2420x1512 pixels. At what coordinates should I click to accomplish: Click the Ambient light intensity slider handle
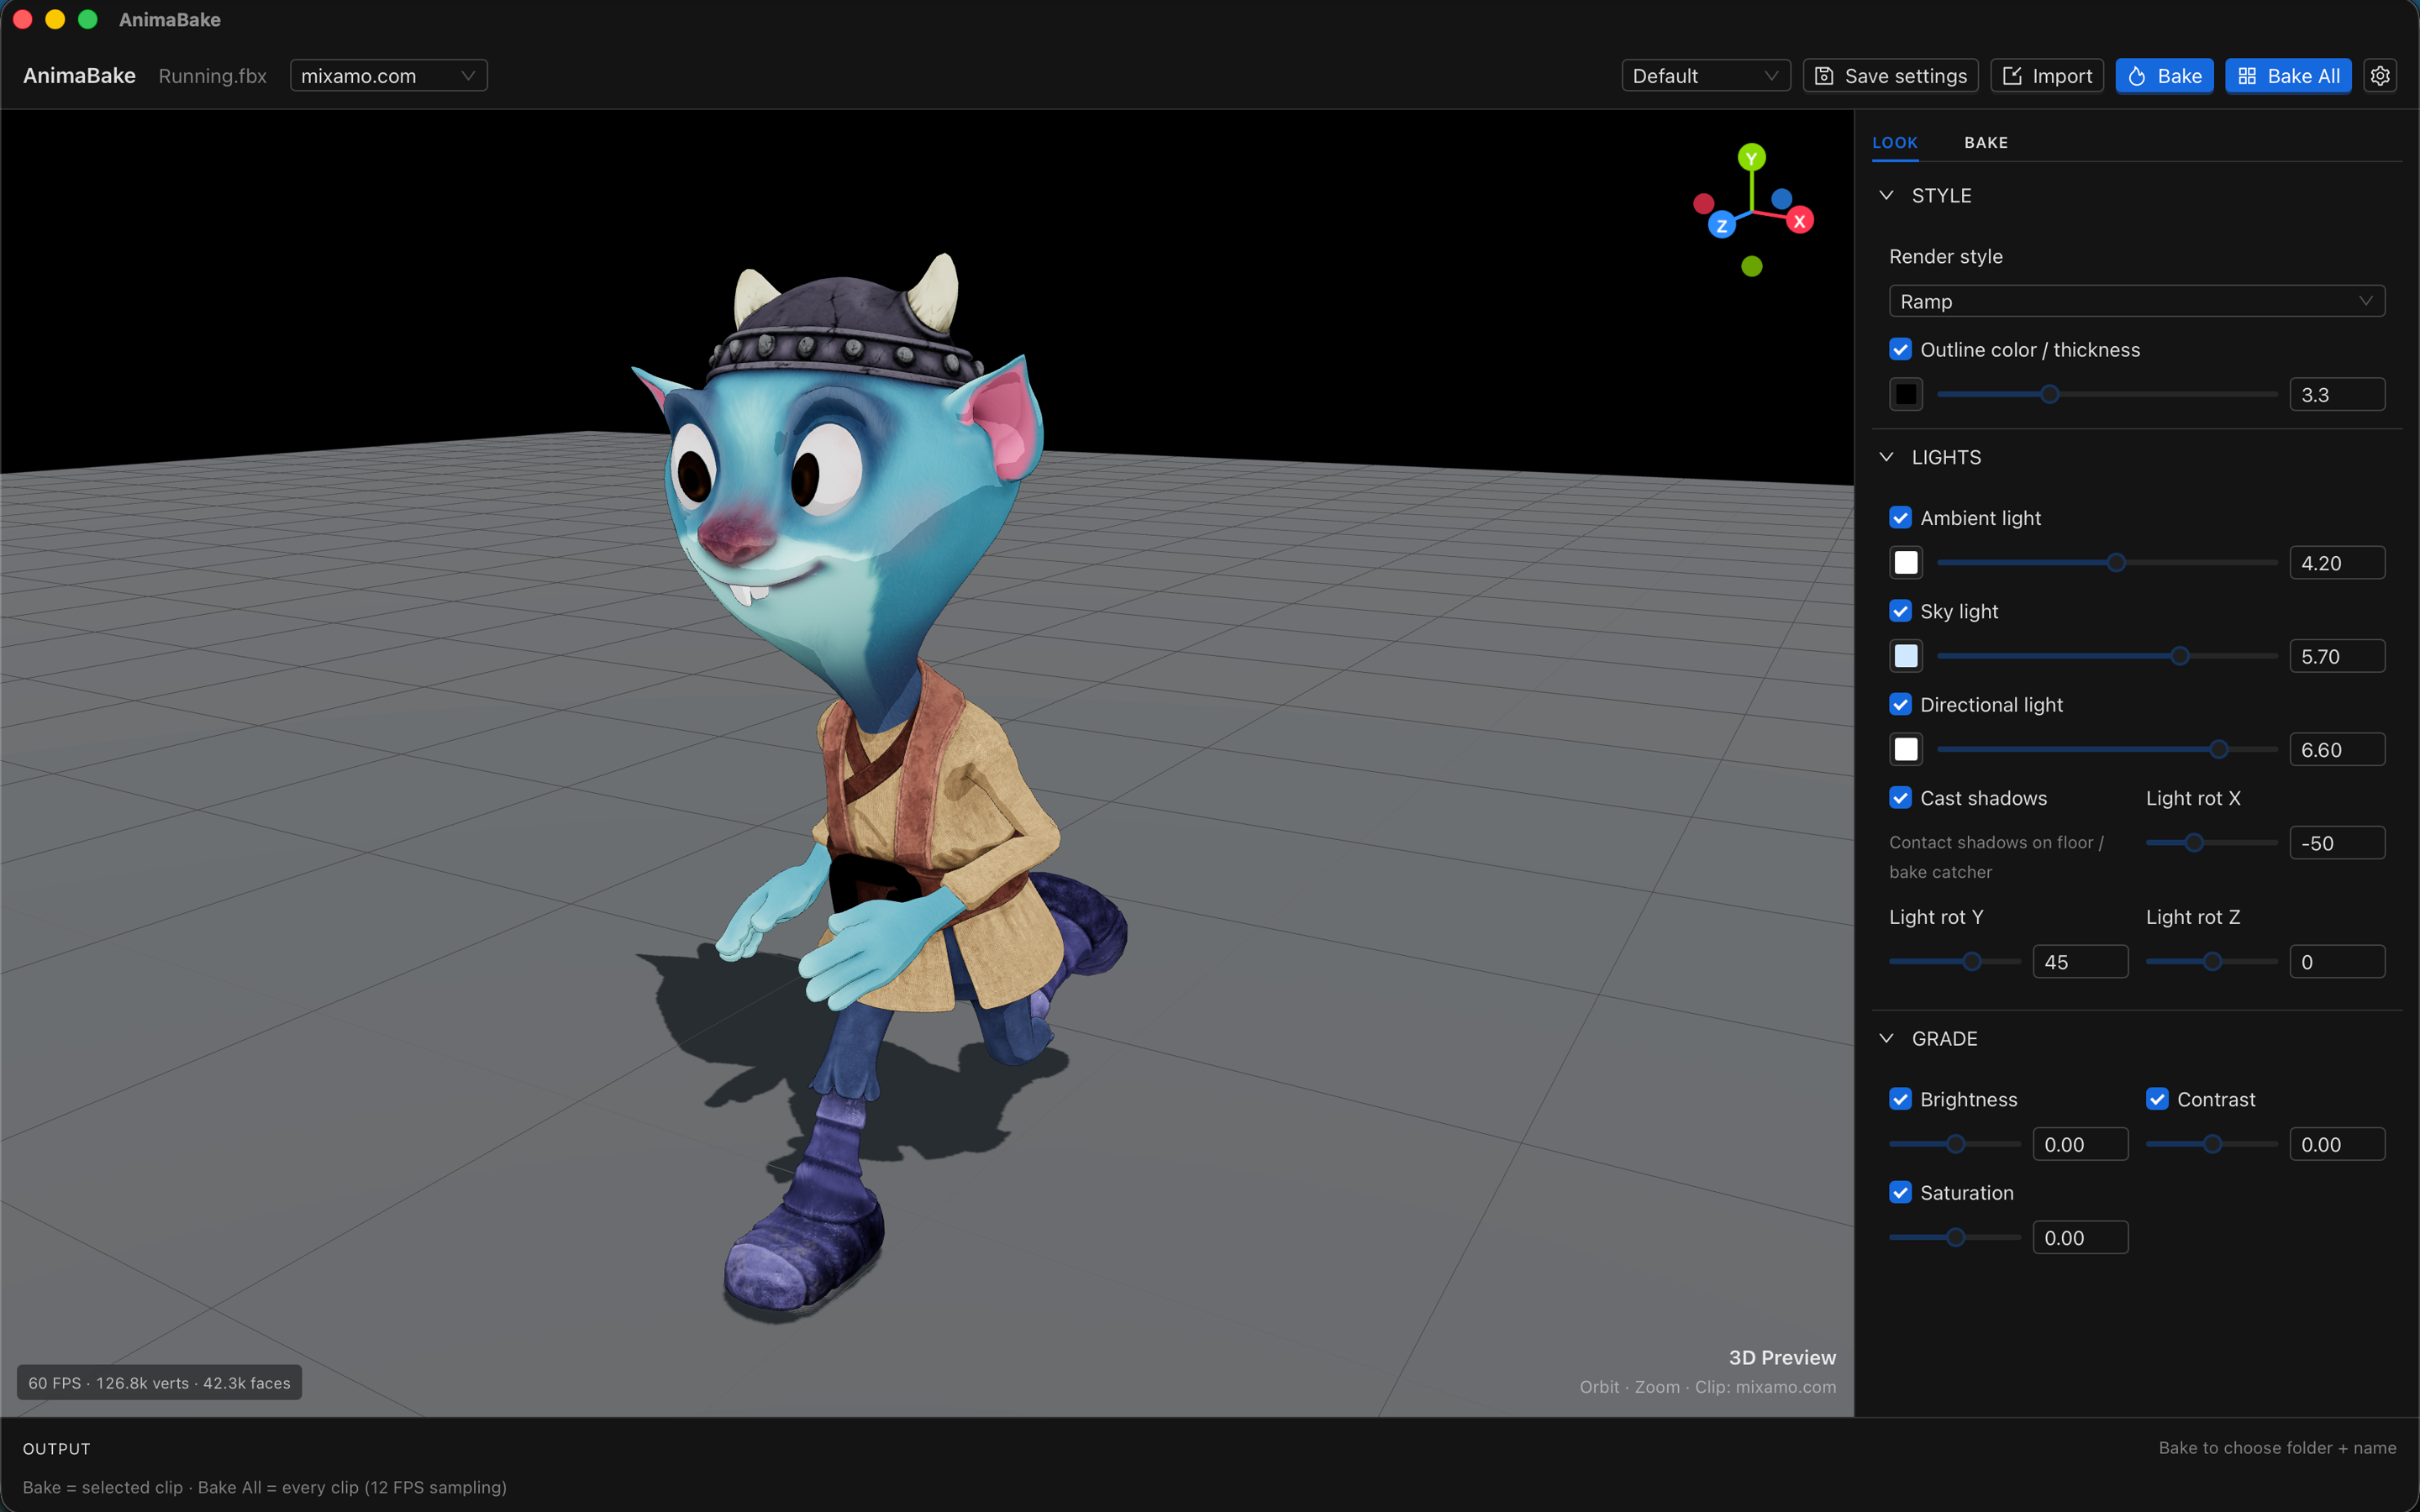[x=2116, y=563]
